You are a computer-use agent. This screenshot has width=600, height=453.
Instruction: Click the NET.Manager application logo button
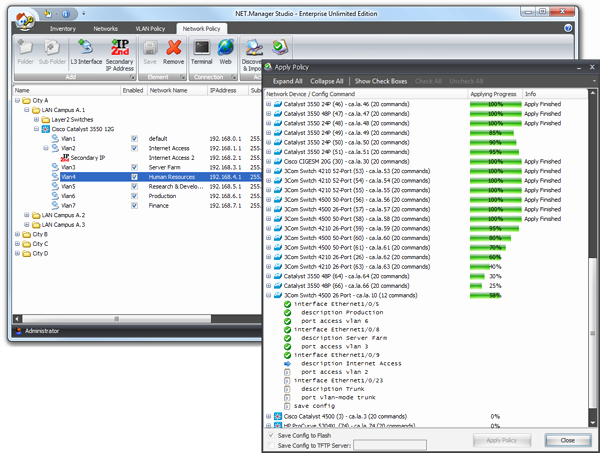click(24, 17)
